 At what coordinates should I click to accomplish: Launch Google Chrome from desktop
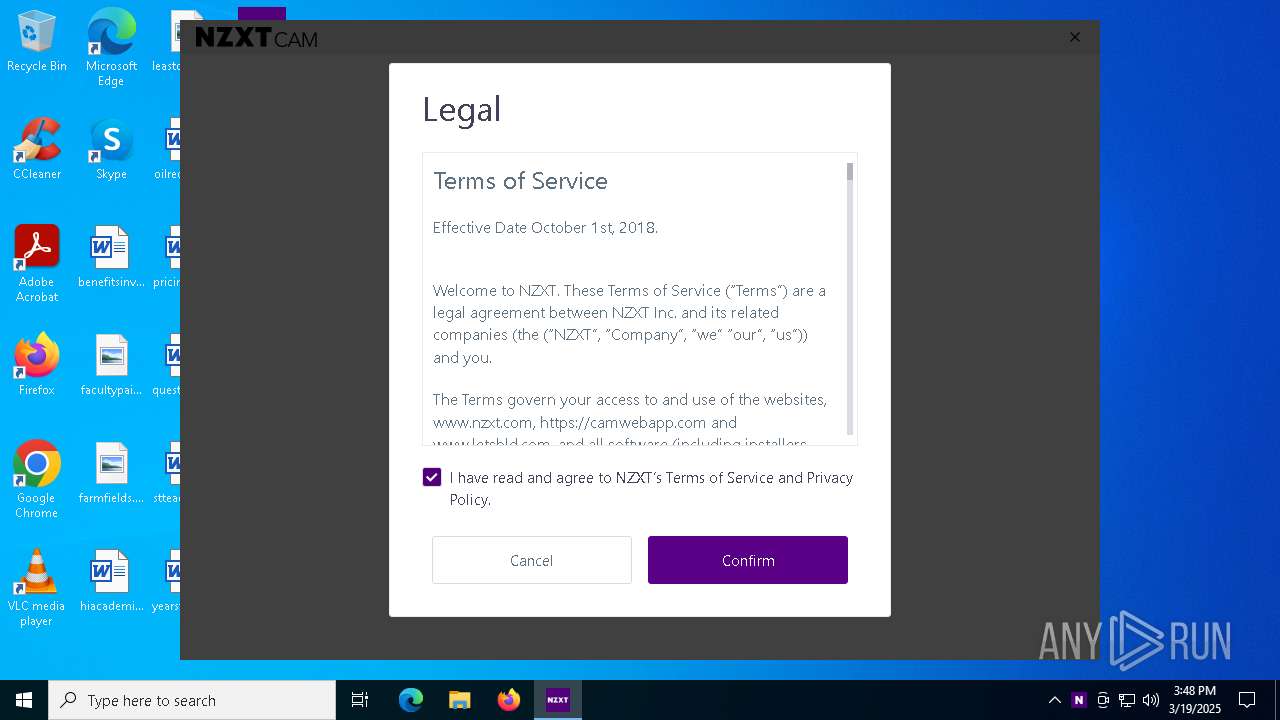tap(37, 480)
